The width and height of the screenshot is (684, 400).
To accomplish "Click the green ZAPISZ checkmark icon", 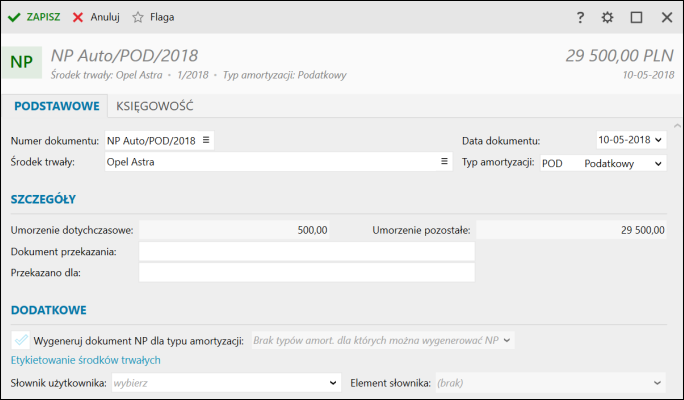I will (x=14, y=17).
